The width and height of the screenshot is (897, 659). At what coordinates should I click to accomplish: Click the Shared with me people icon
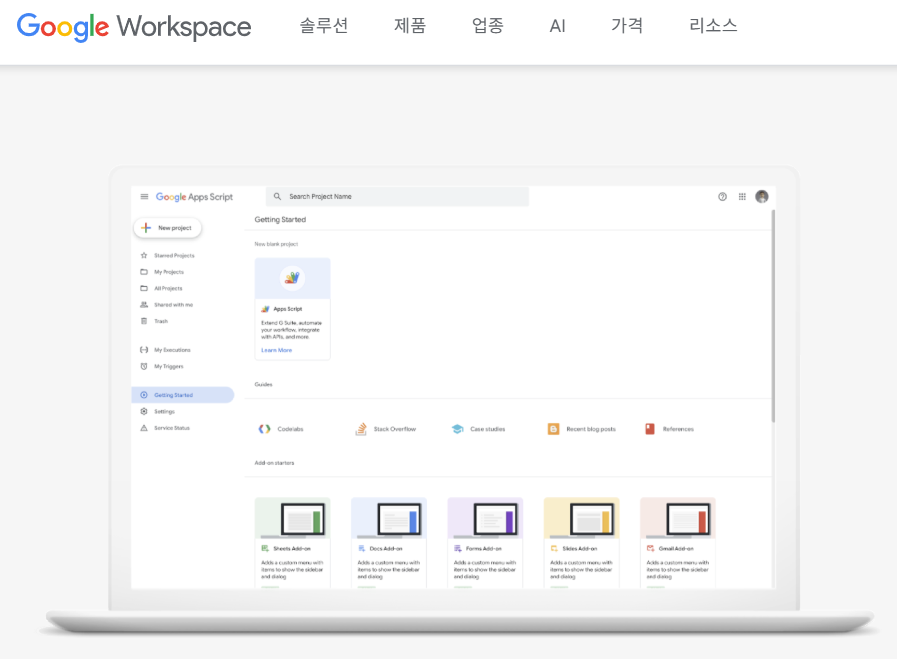(x=144, y=305)
